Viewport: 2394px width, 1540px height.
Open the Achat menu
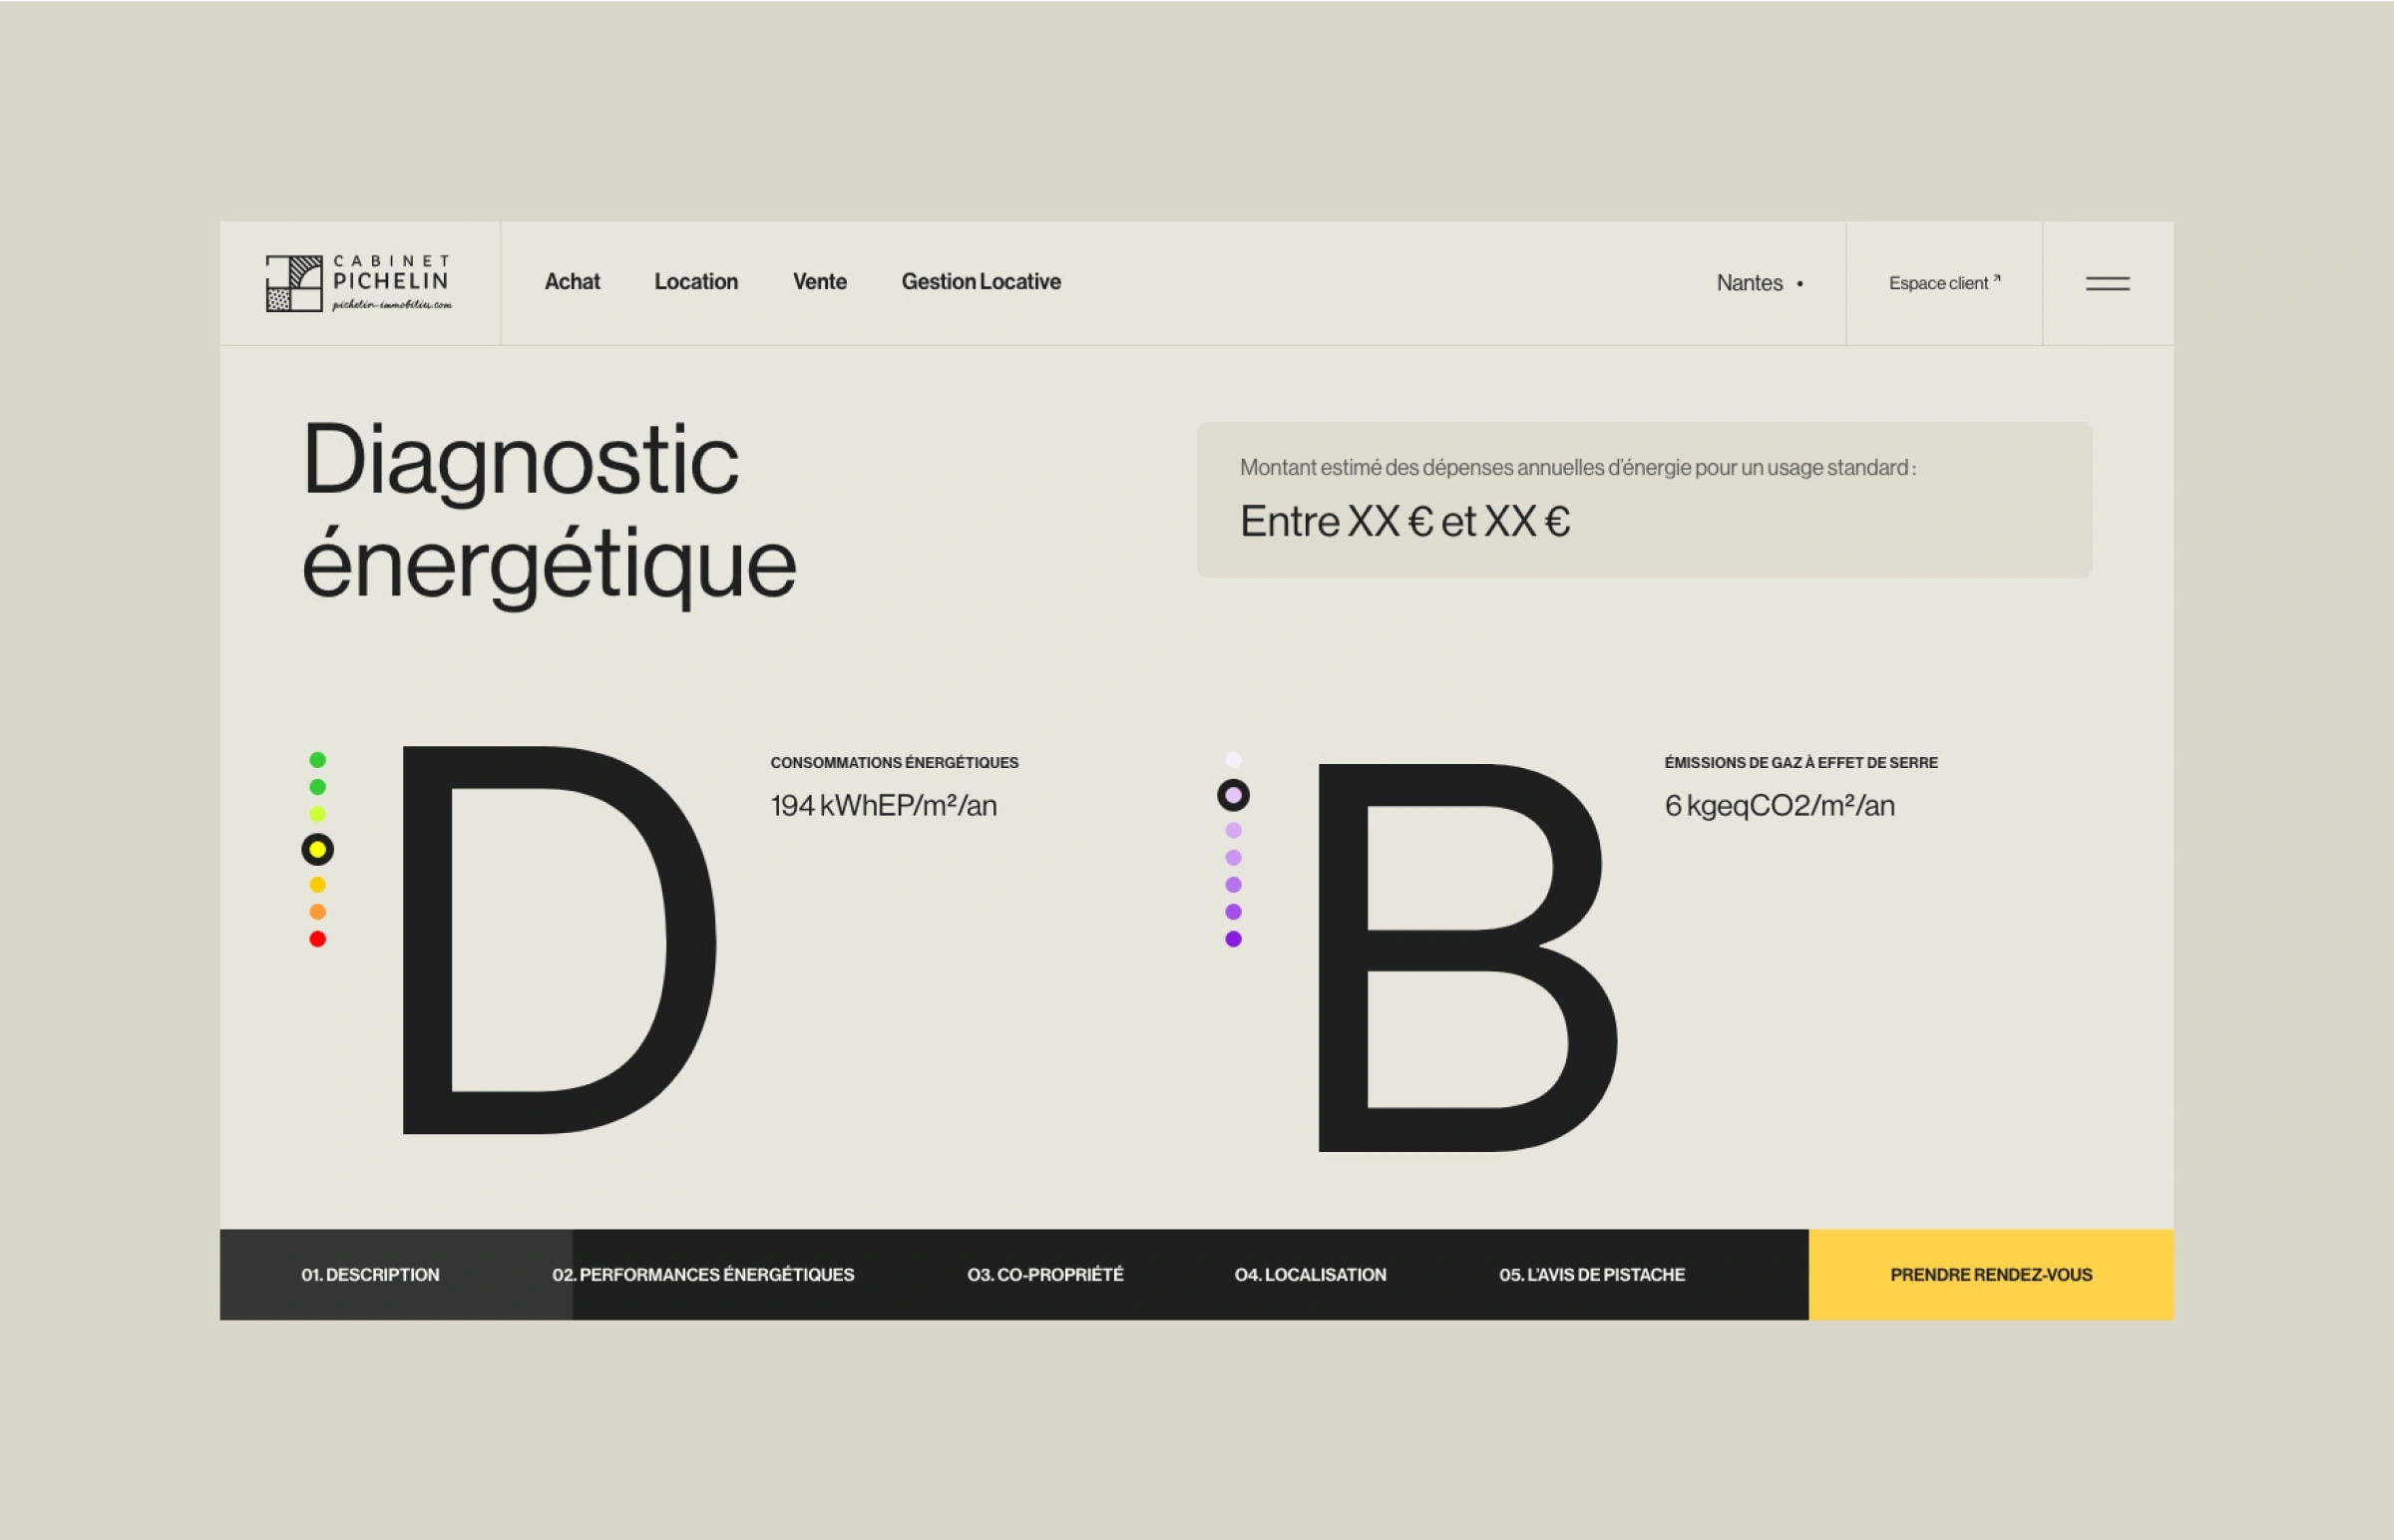(572, 282)
